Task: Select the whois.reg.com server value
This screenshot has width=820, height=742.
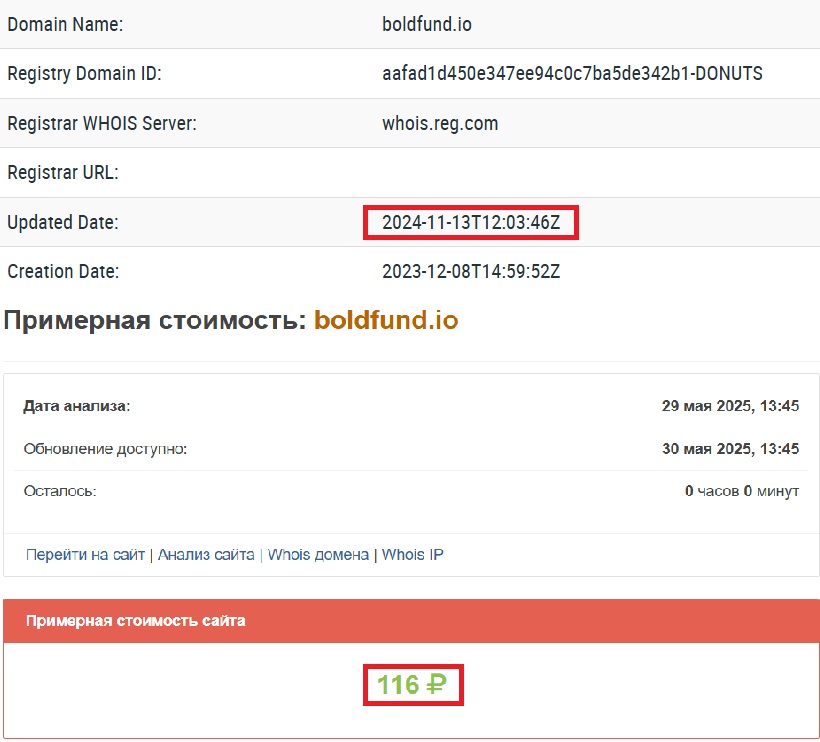Action: pos(440,124)
